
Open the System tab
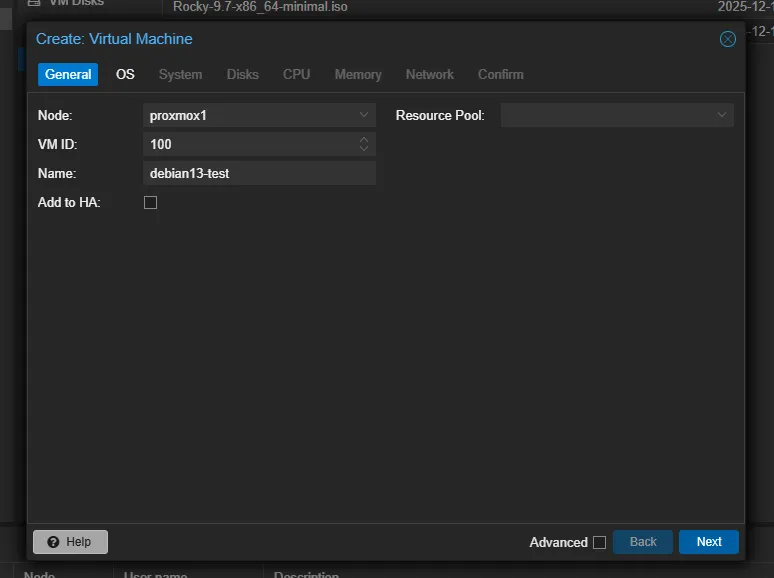180,74
